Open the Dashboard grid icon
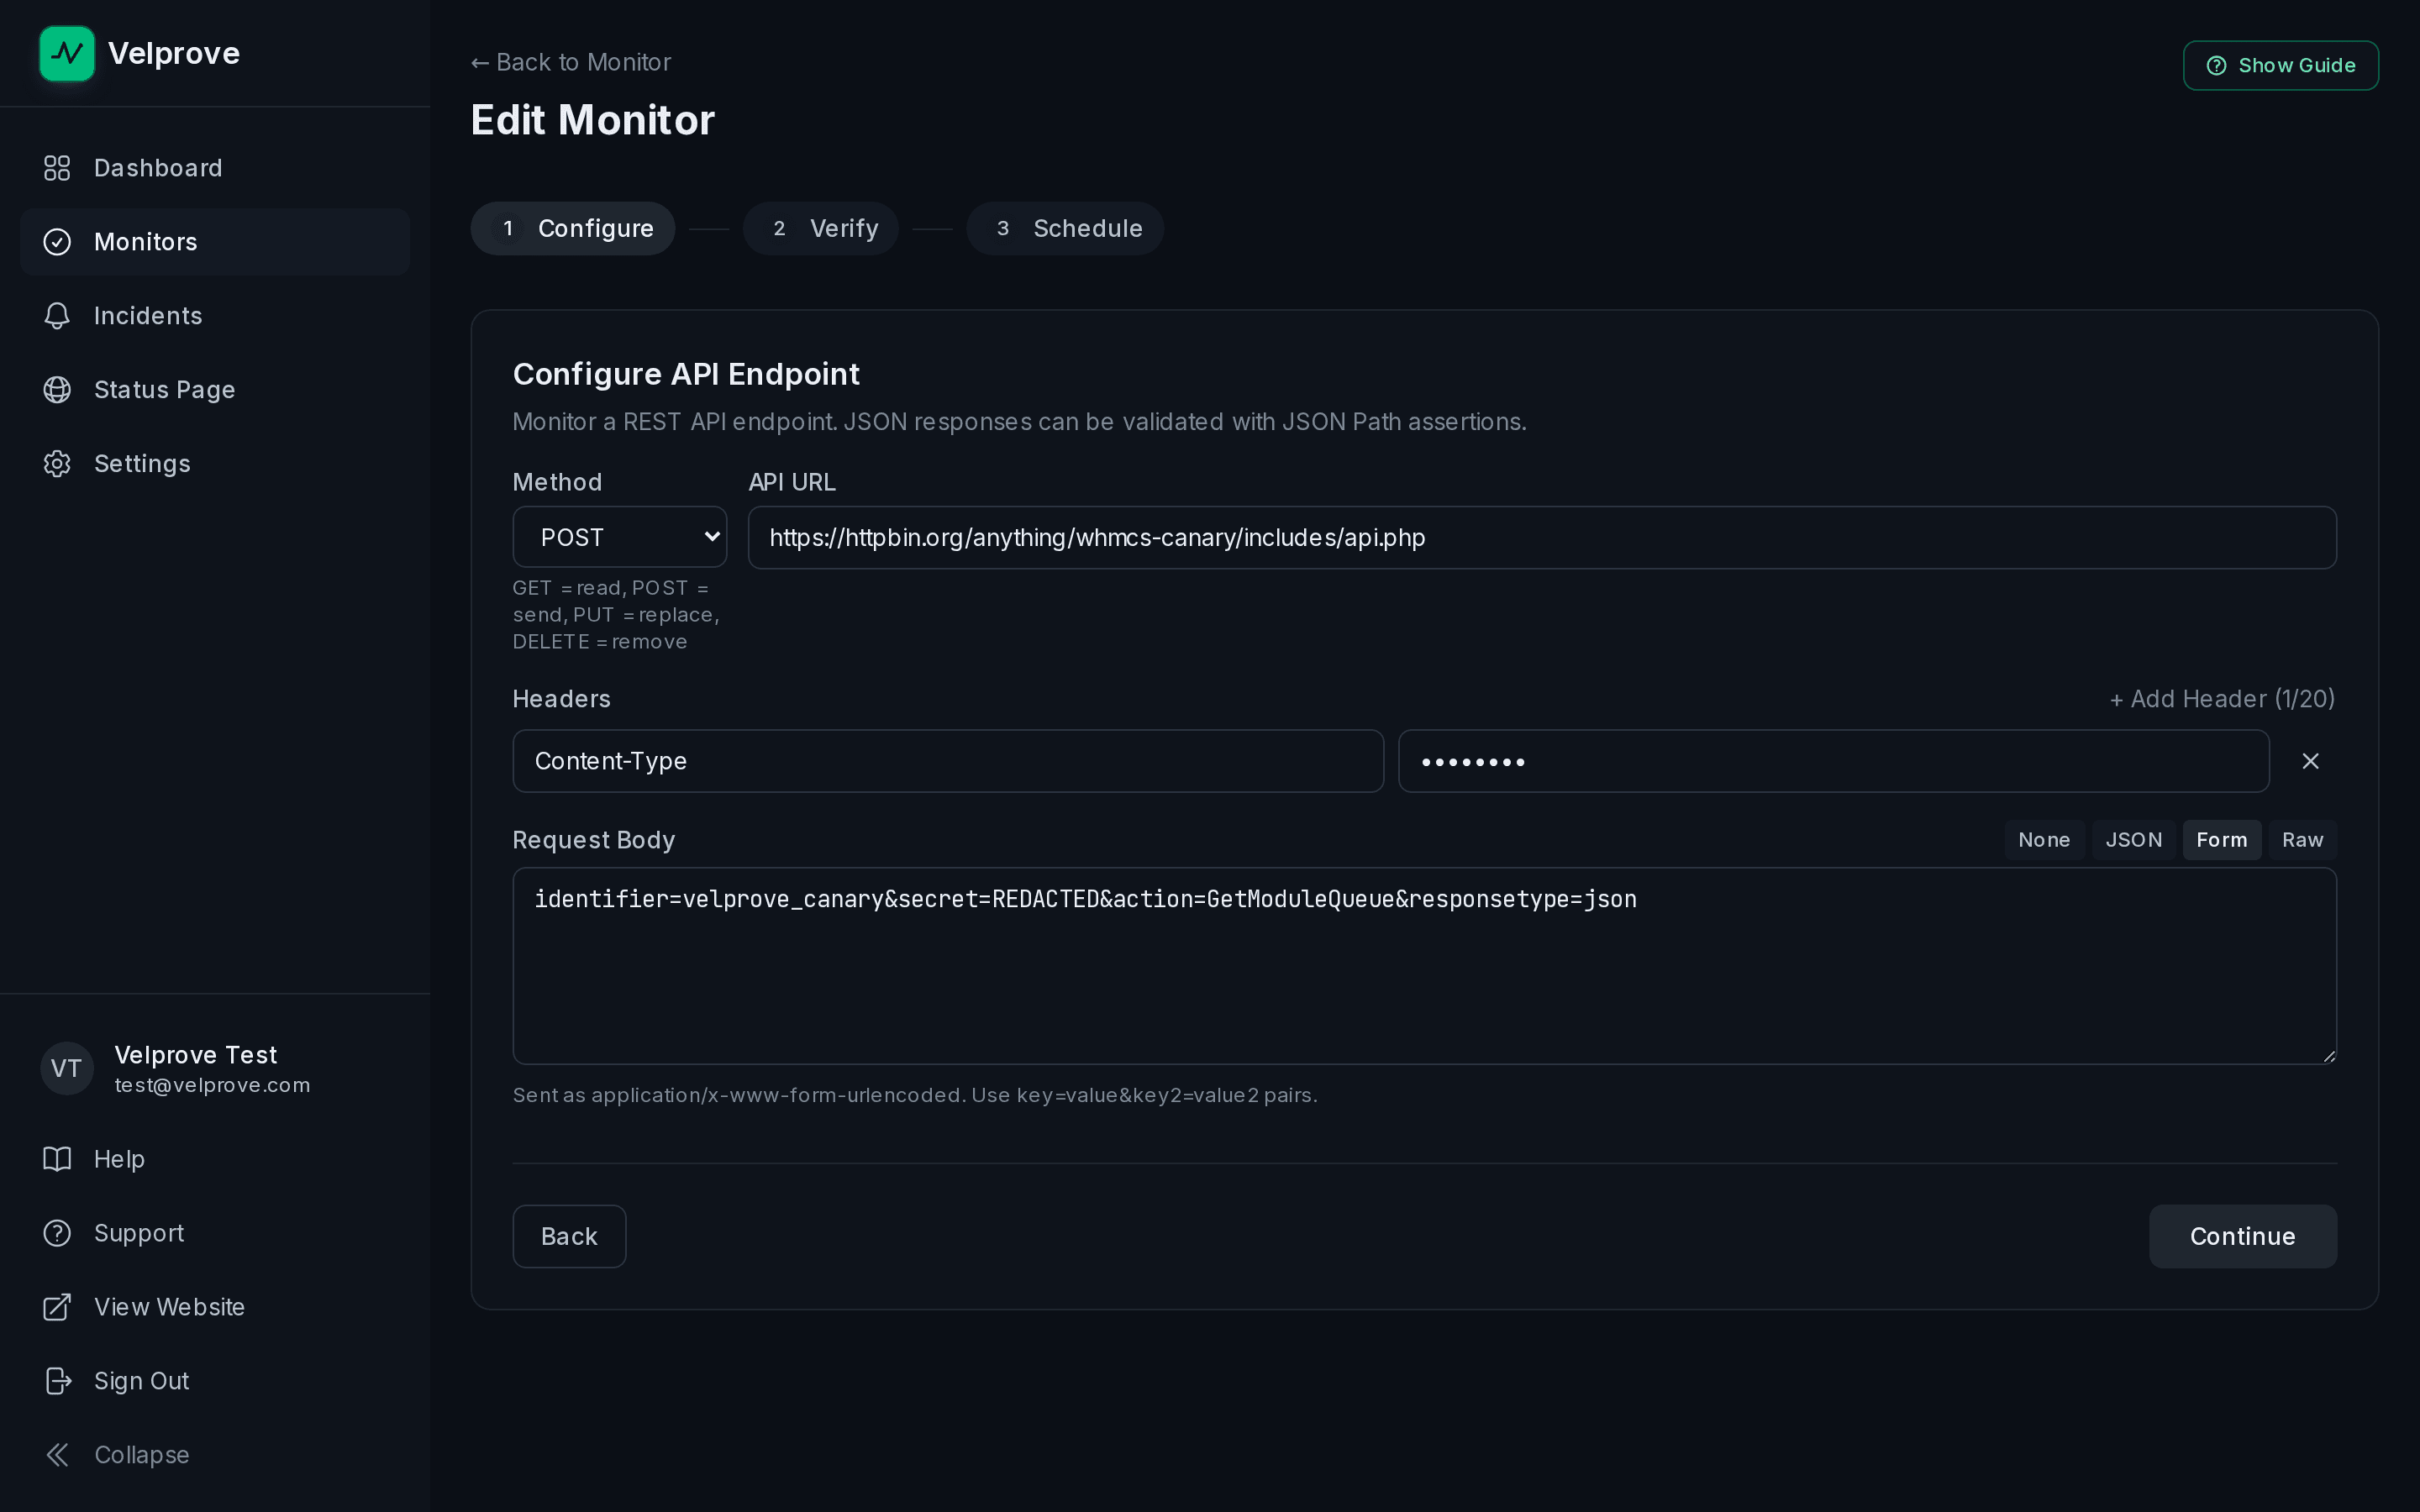Screen dimensions: 2420x1512 pos(57,168)
